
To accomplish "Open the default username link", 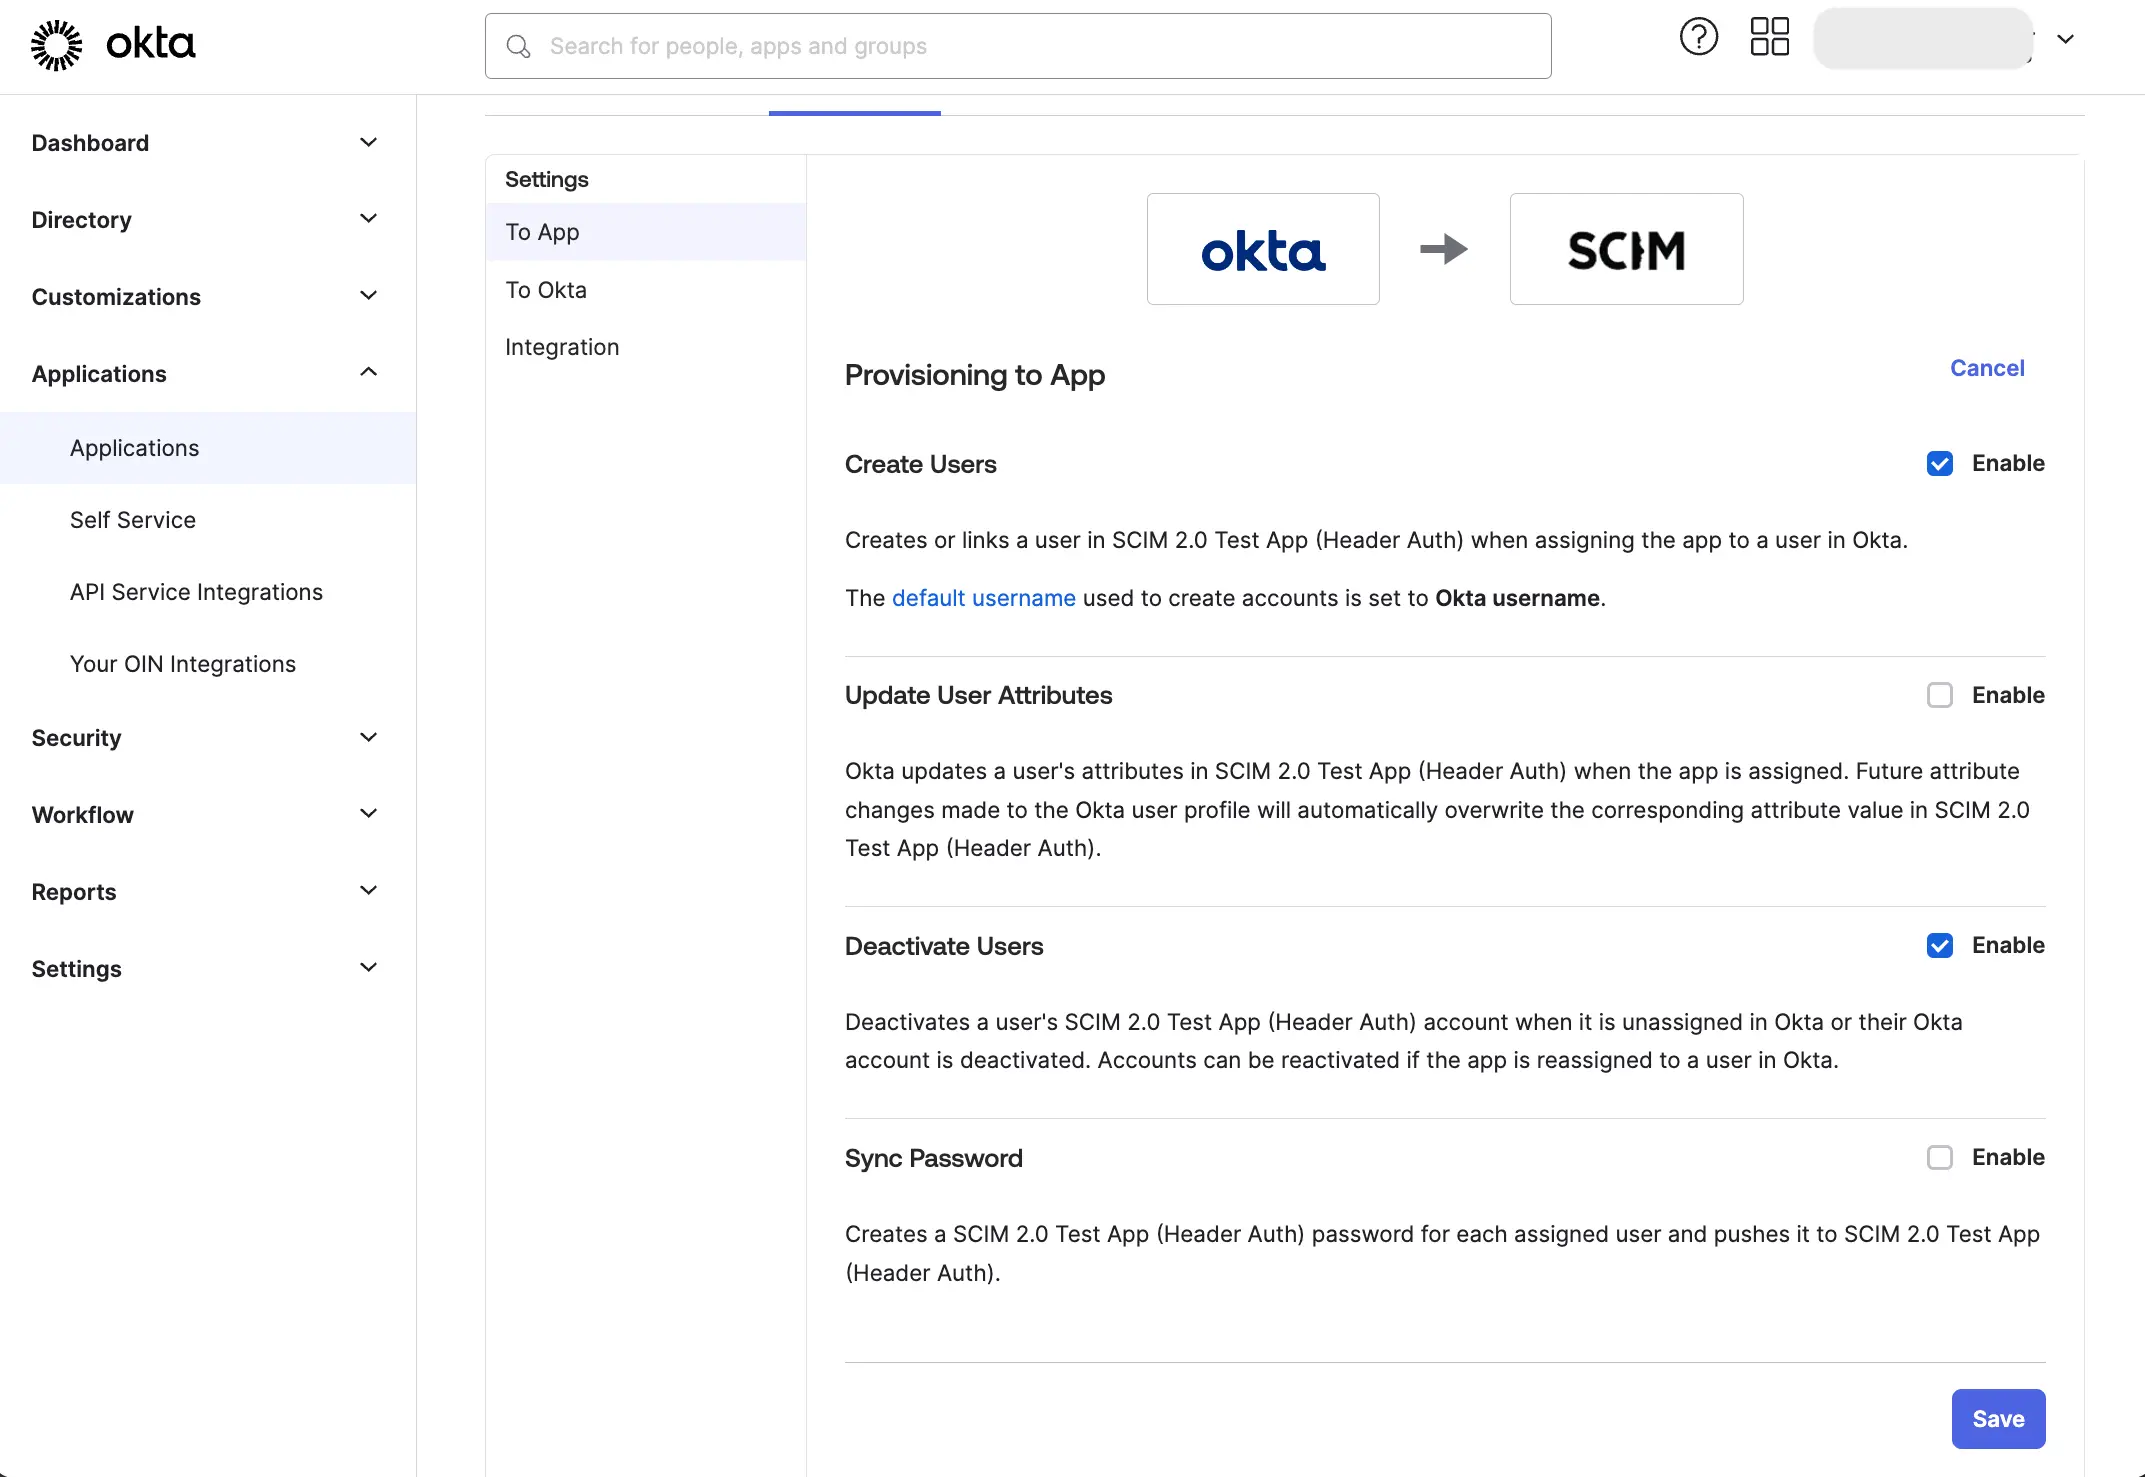I will pyautogui.click(x=983, y=597).
